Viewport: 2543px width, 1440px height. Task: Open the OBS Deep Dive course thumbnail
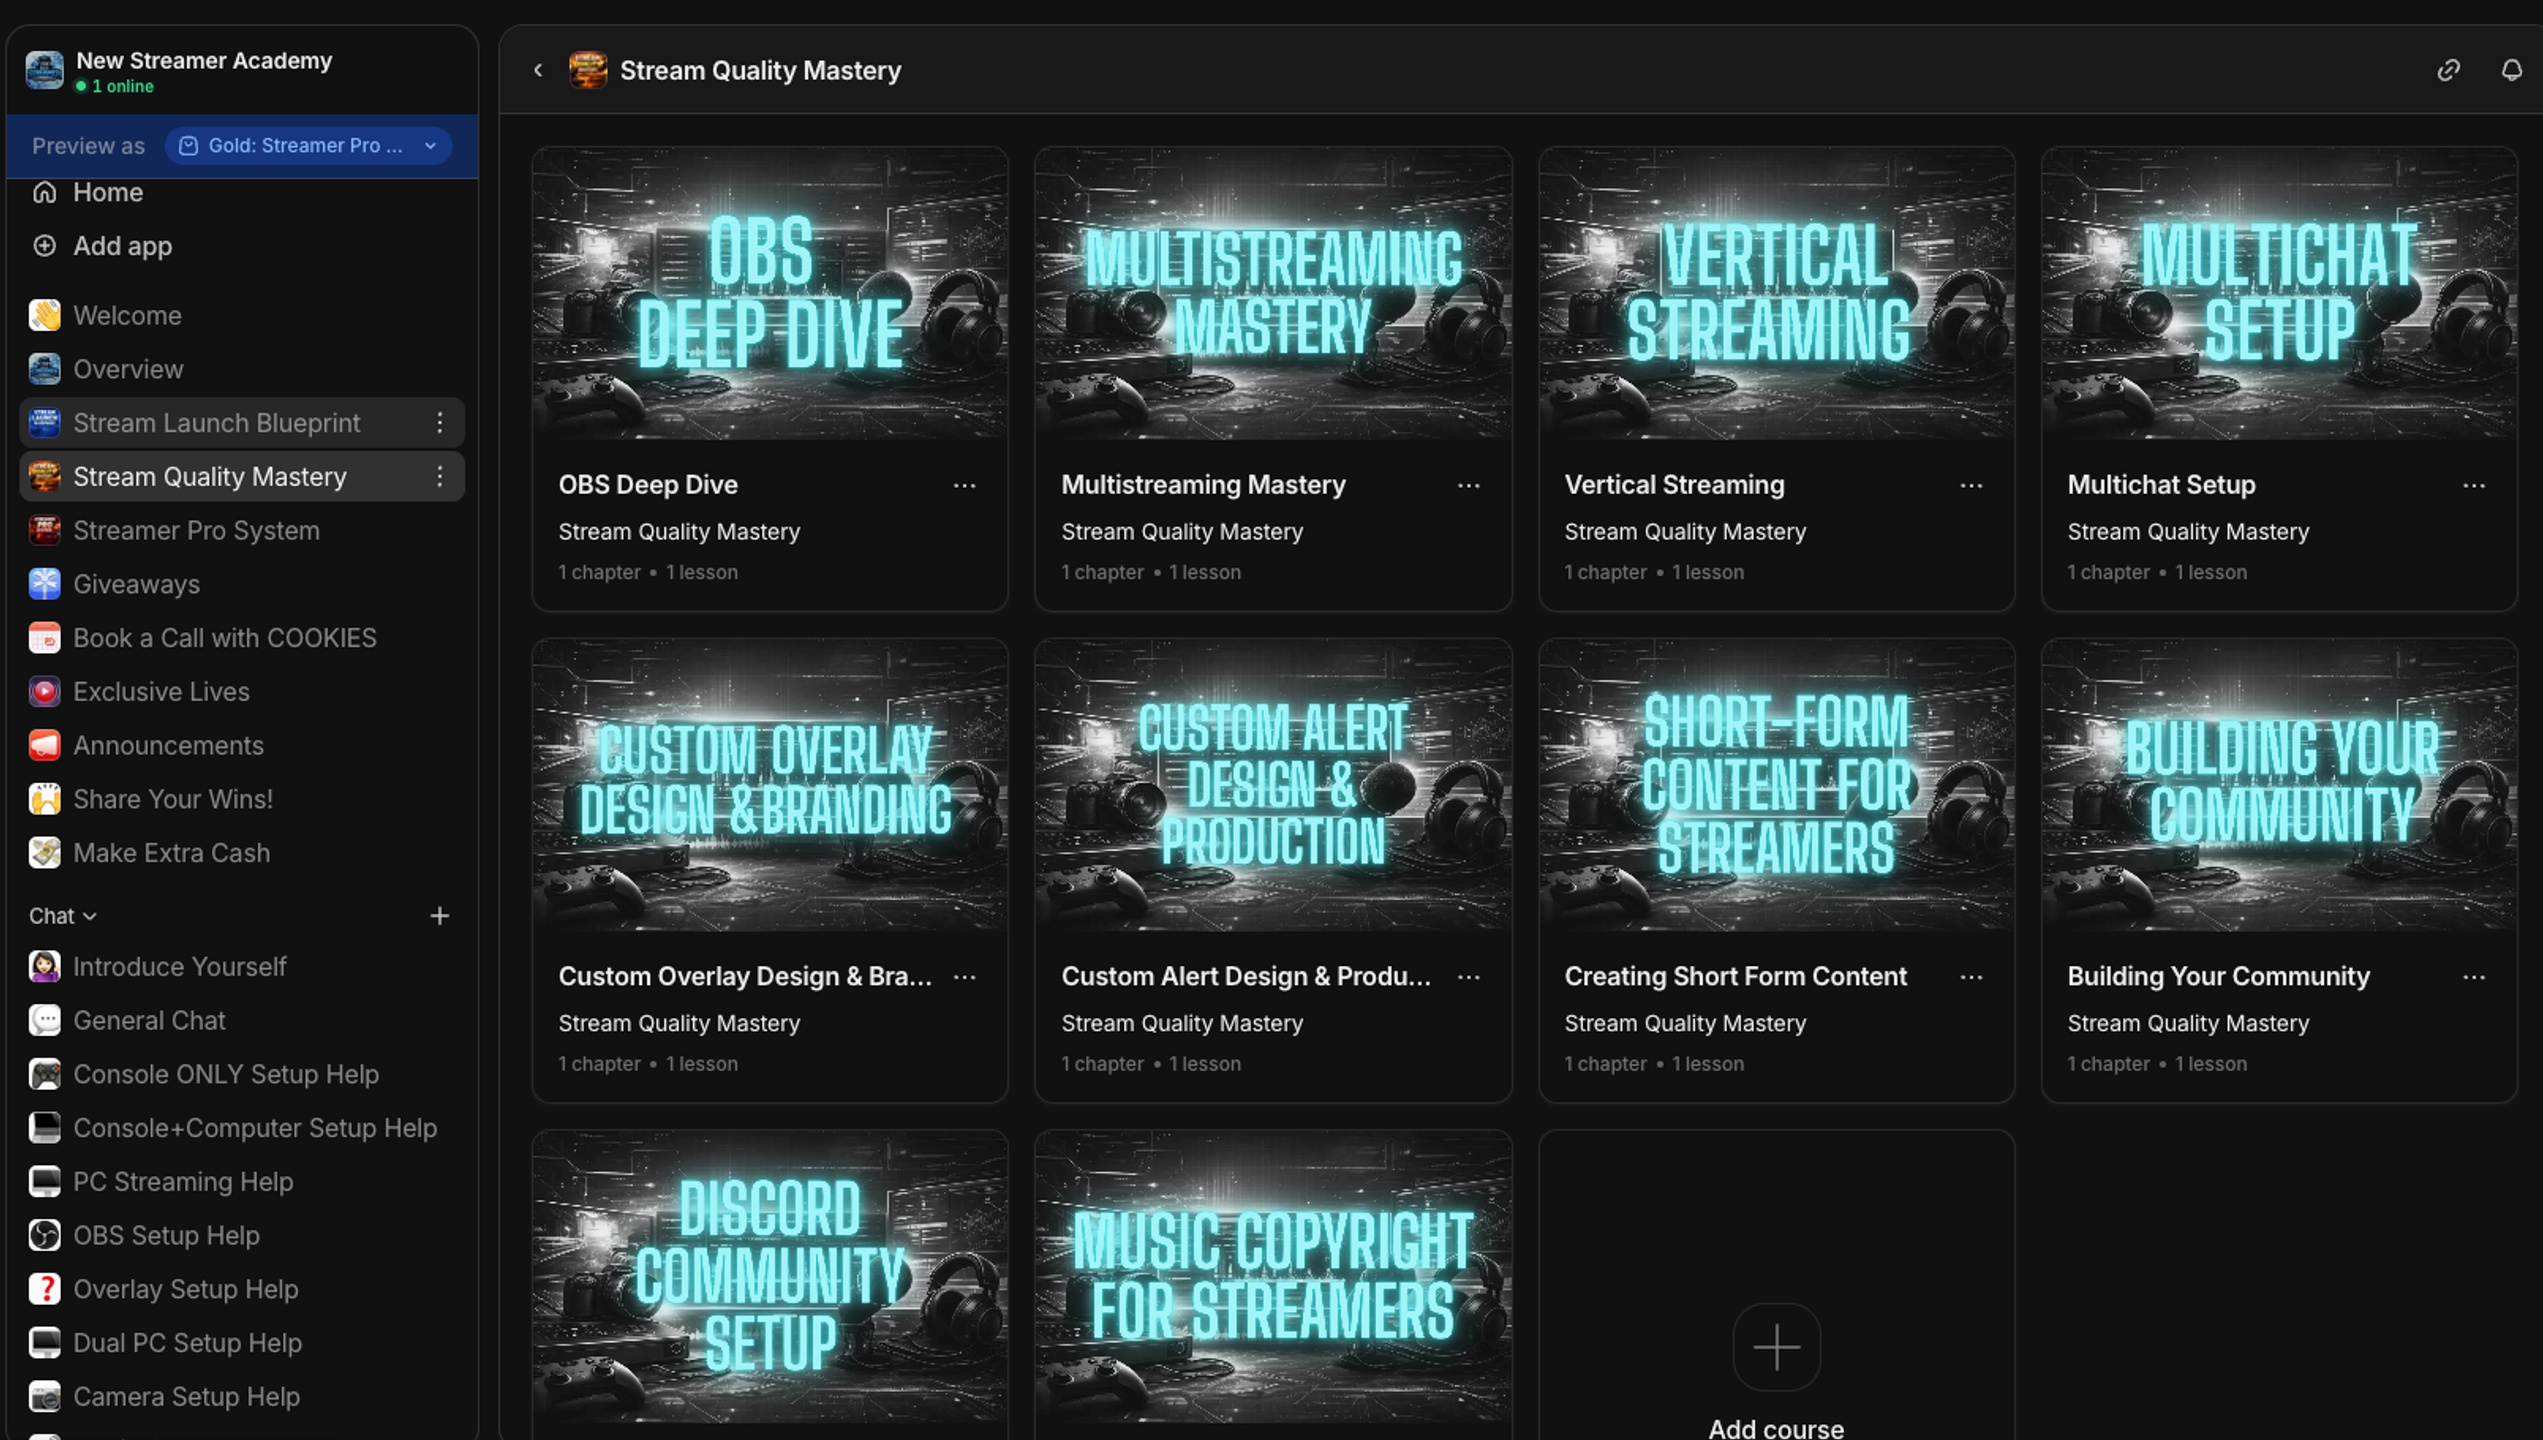point(770,294)
